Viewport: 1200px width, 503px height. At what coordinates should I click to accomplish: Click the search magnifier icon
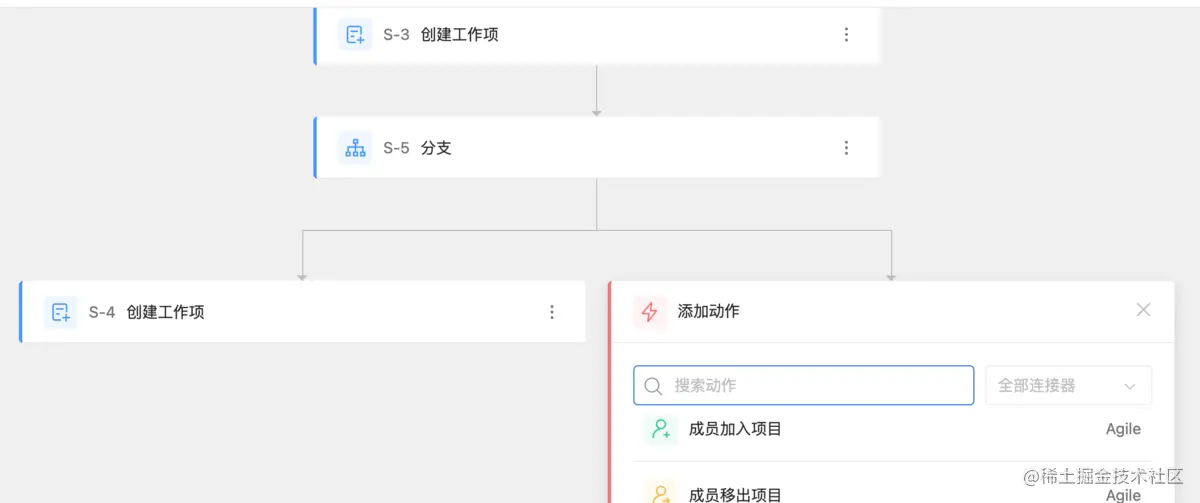pyautogui.click(x=653, y=386)
